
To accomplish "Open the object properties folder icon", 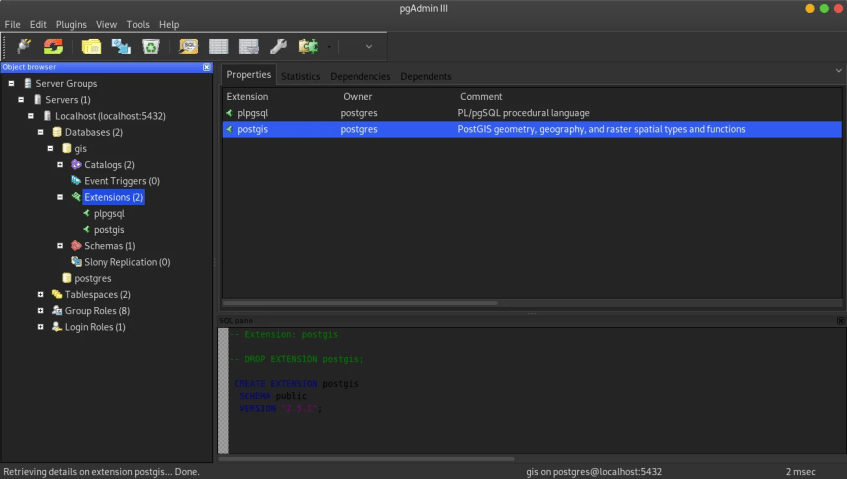I will [91, 46].
